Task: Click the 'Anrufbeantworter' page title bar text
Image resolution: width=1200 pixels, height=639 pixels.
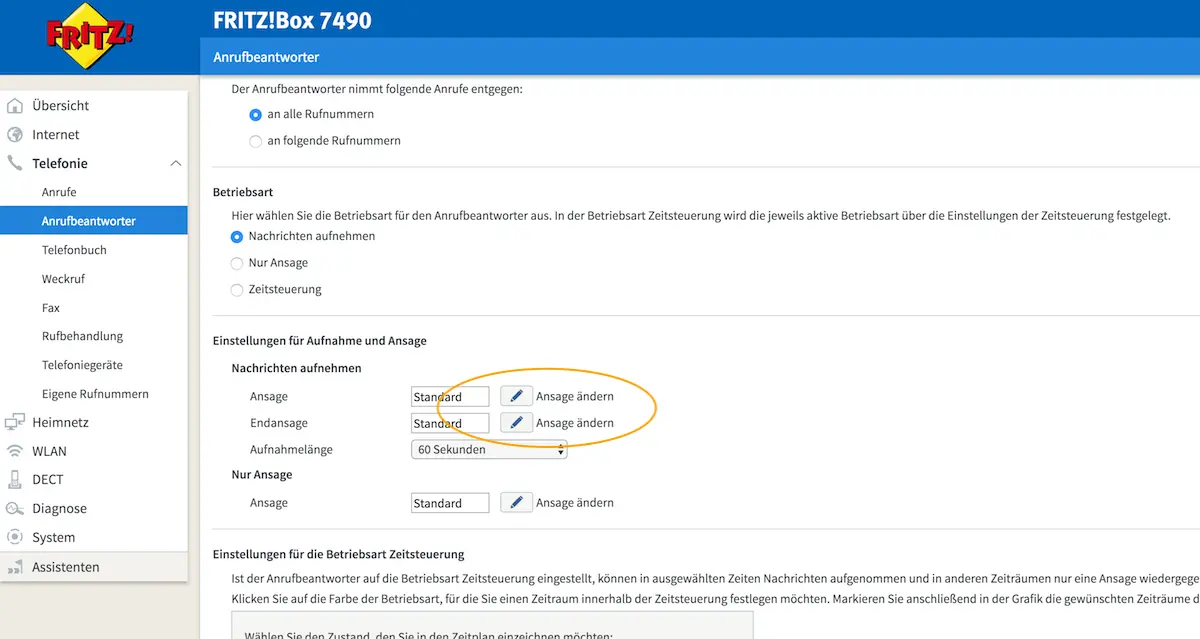Action: (x=266, y=58)
